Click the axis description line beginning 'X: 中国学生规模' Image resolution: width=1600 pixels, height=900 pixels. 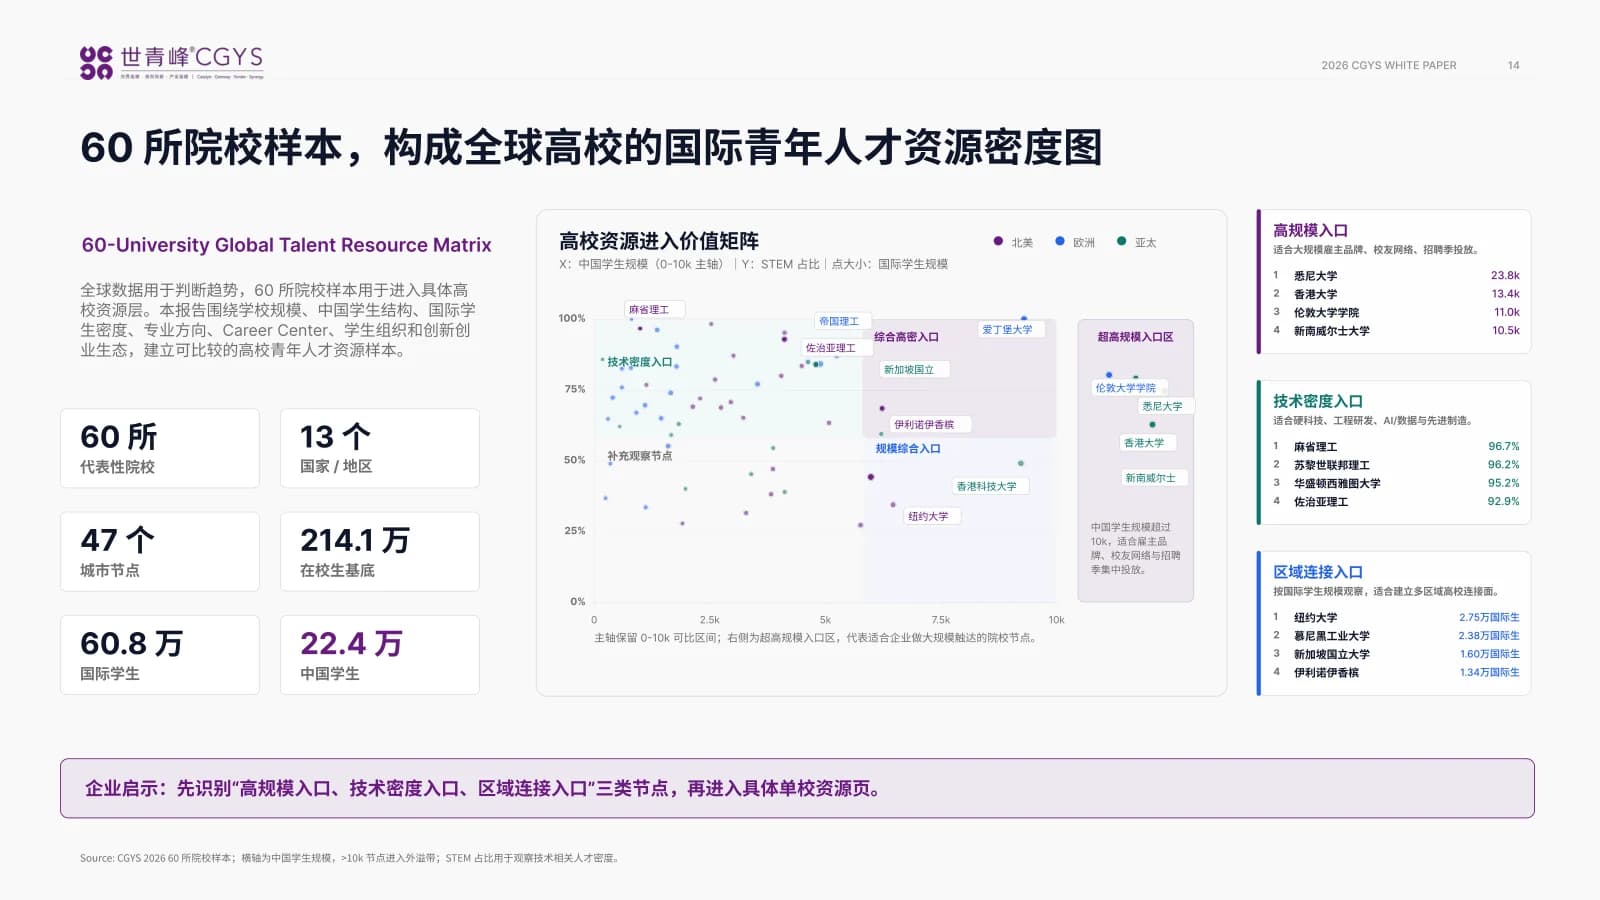pyautogui.click(x=754, y=264)
